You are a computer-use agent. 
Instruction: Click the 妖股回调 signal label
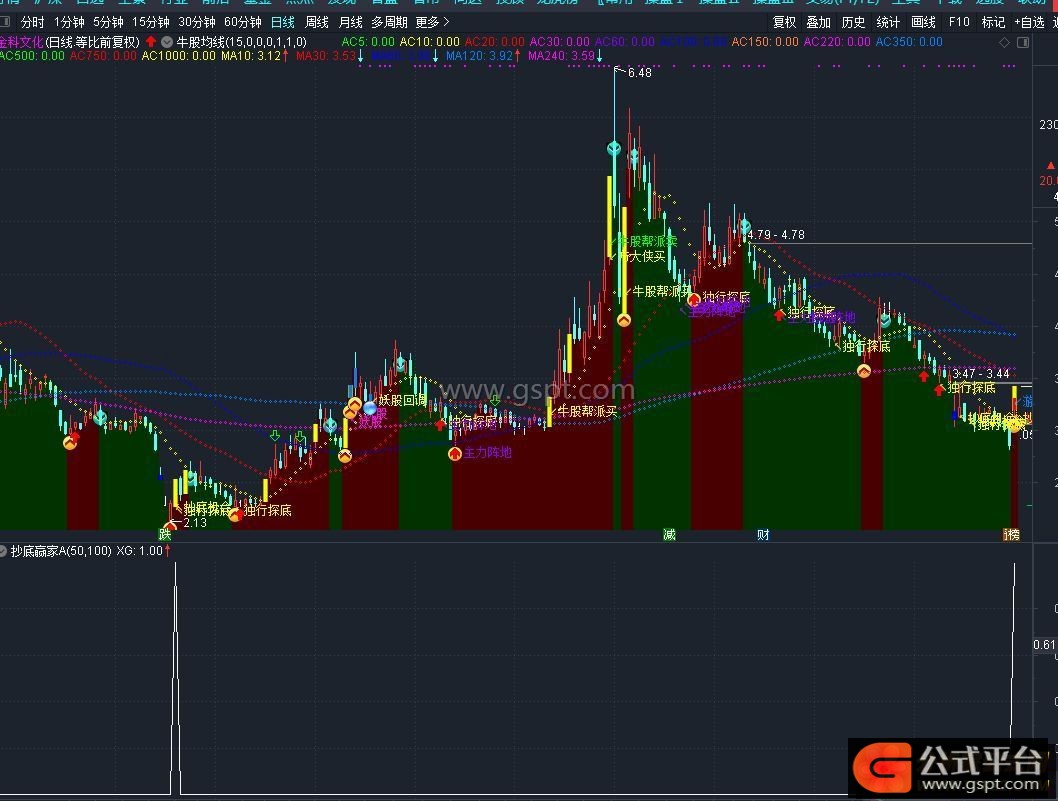(402, 400)
